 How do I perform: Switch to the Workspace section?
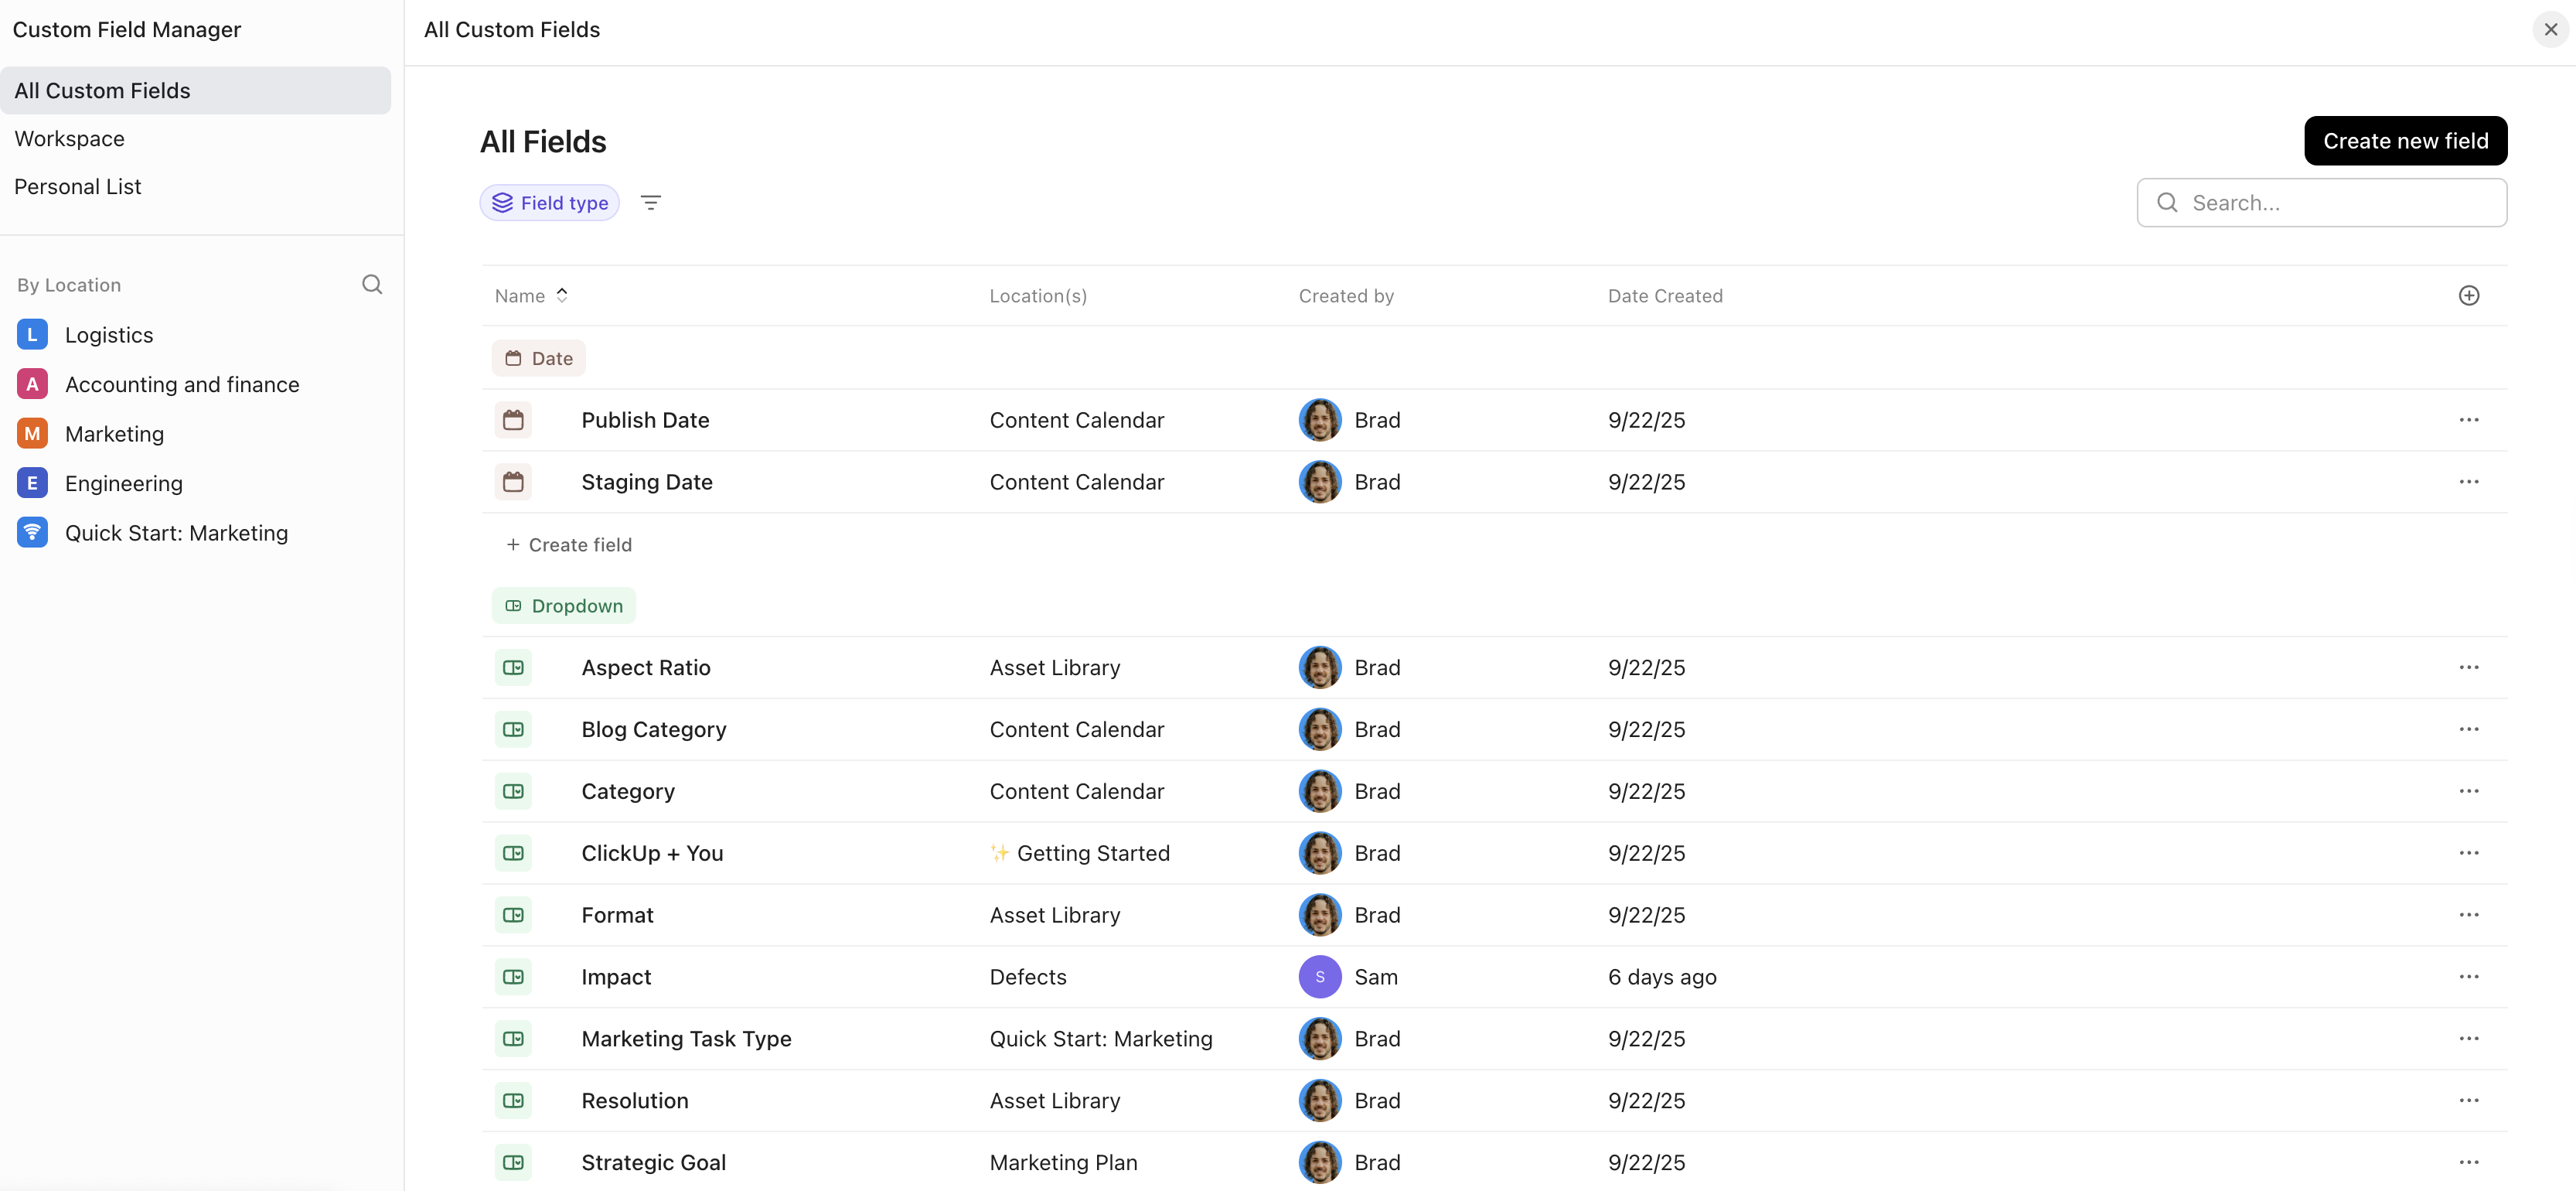69,138
